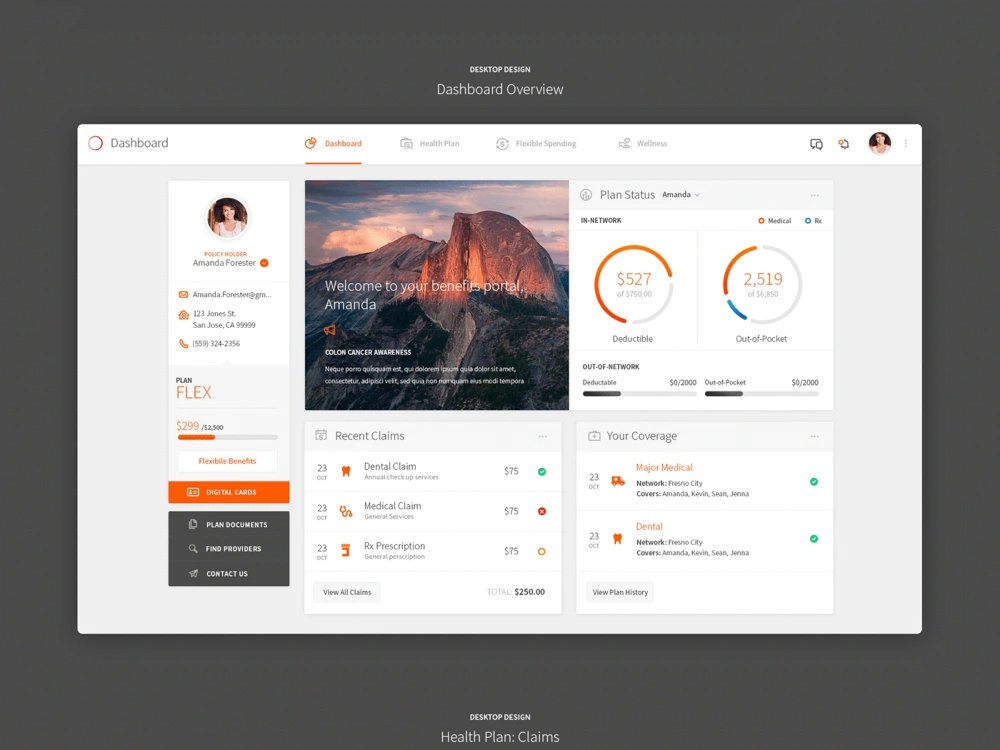Screen dimensions: 1000x750
Task: Open the Dashboard tab
Action: coord(333,143)
